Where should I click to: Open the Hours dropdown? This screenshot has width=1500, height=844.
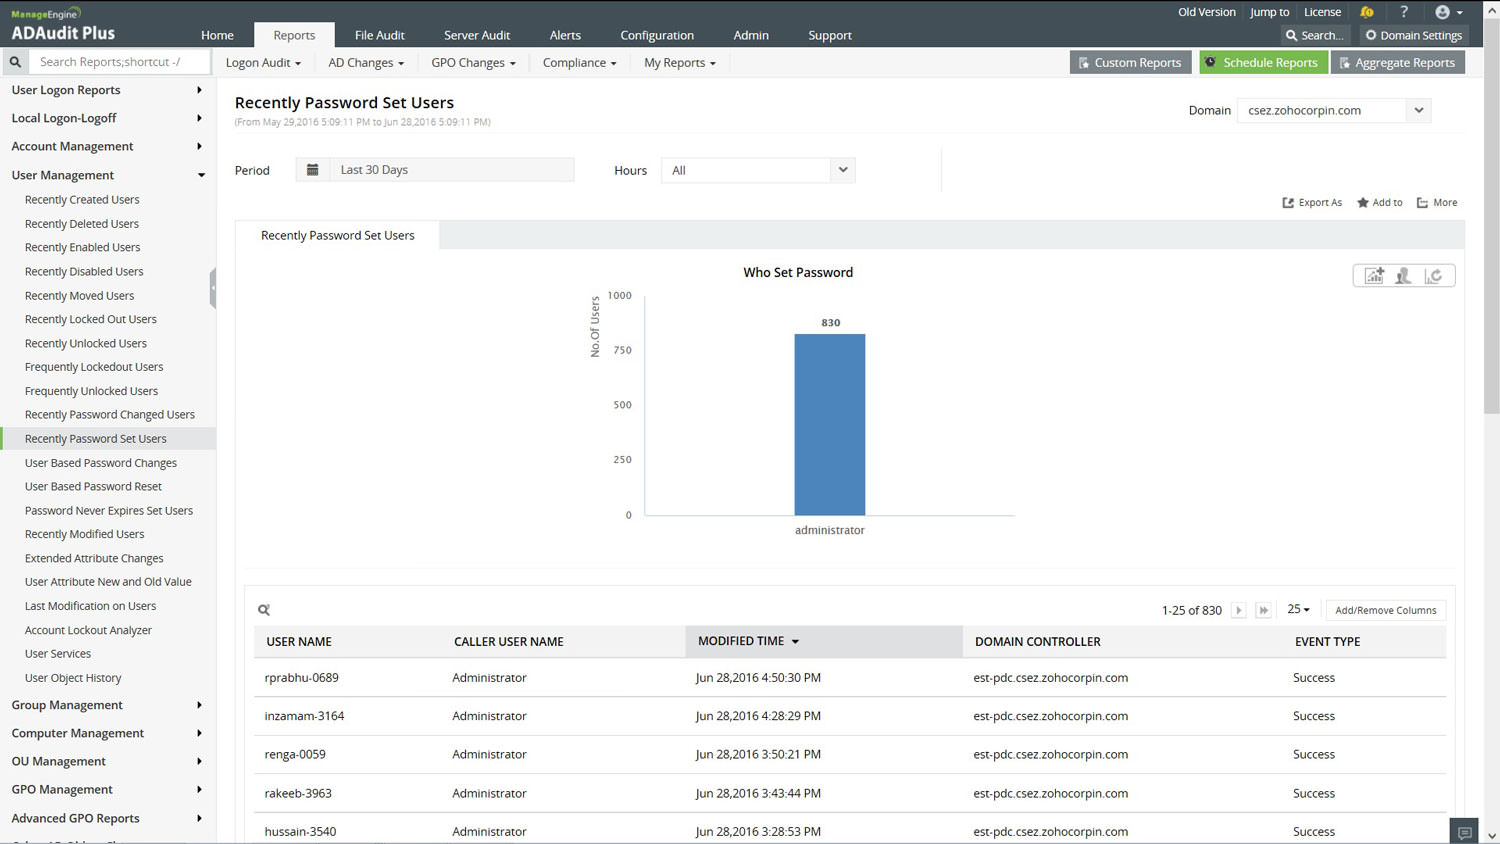point(843,170)
